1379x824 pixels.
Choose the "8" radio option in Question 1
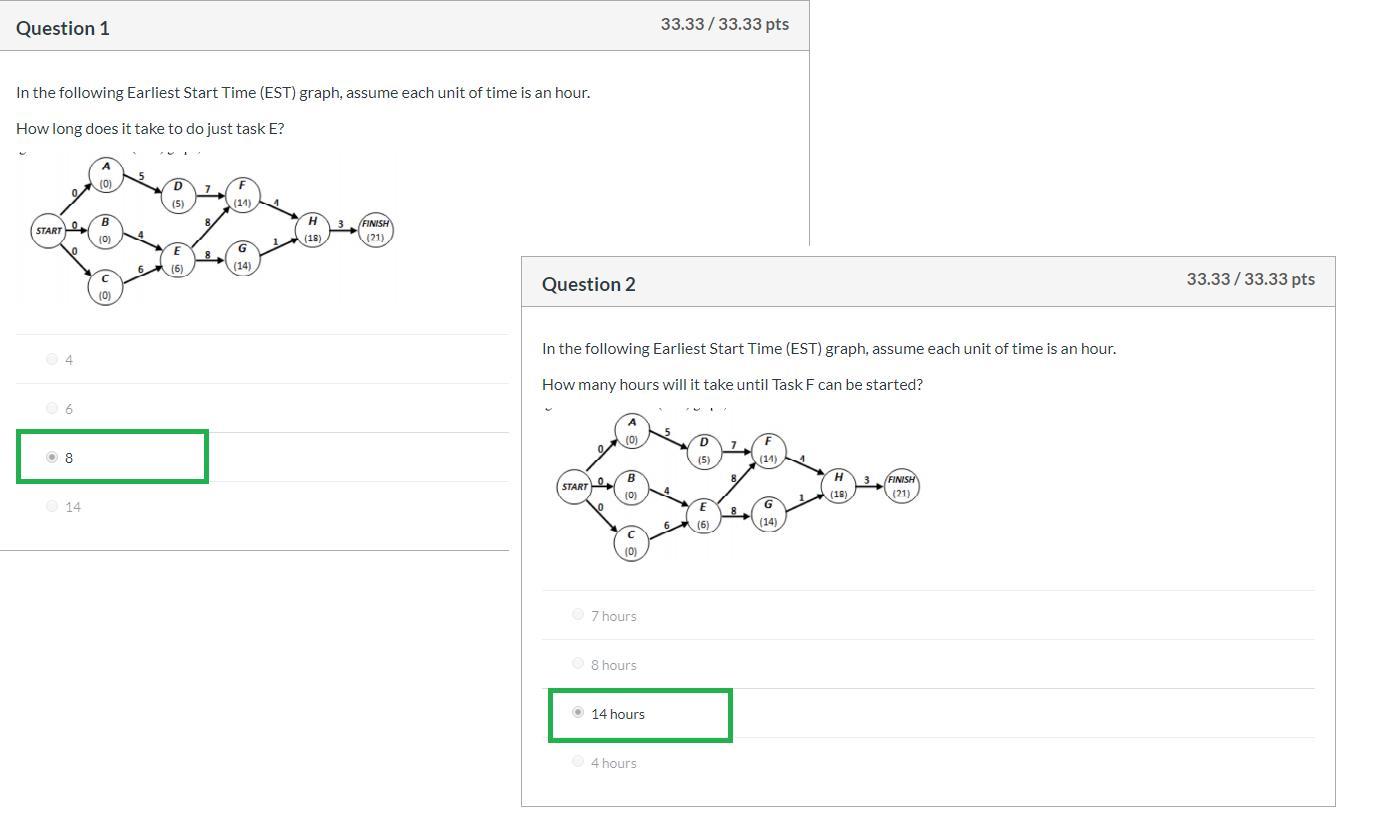52,457
